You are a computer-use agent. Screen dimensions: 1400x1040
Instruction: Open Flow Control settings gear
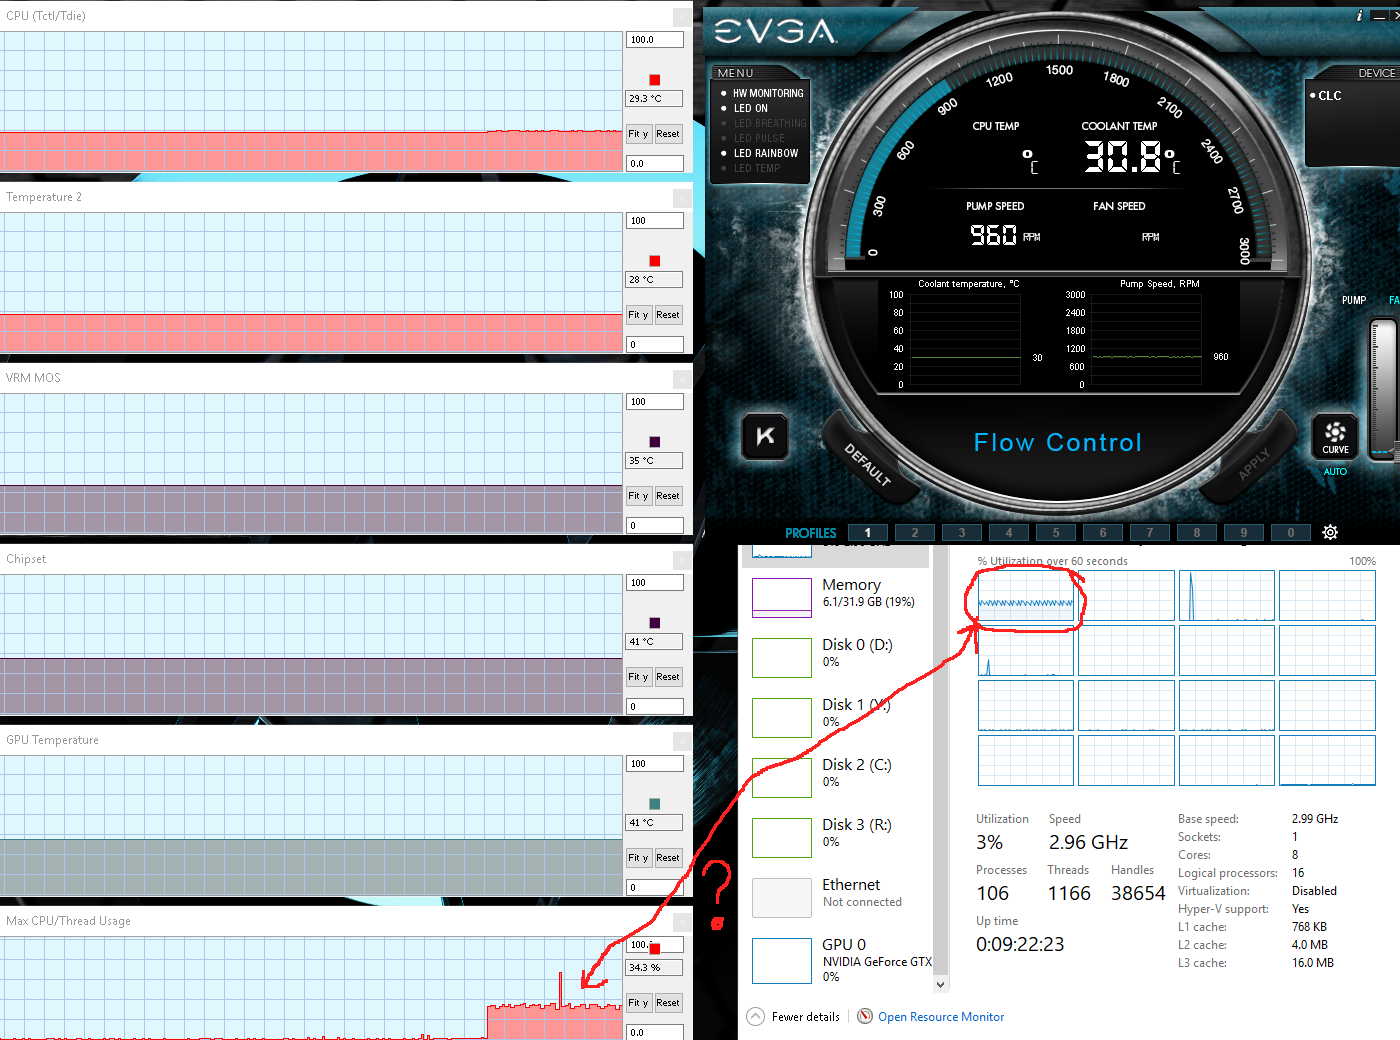(1330, 532)
